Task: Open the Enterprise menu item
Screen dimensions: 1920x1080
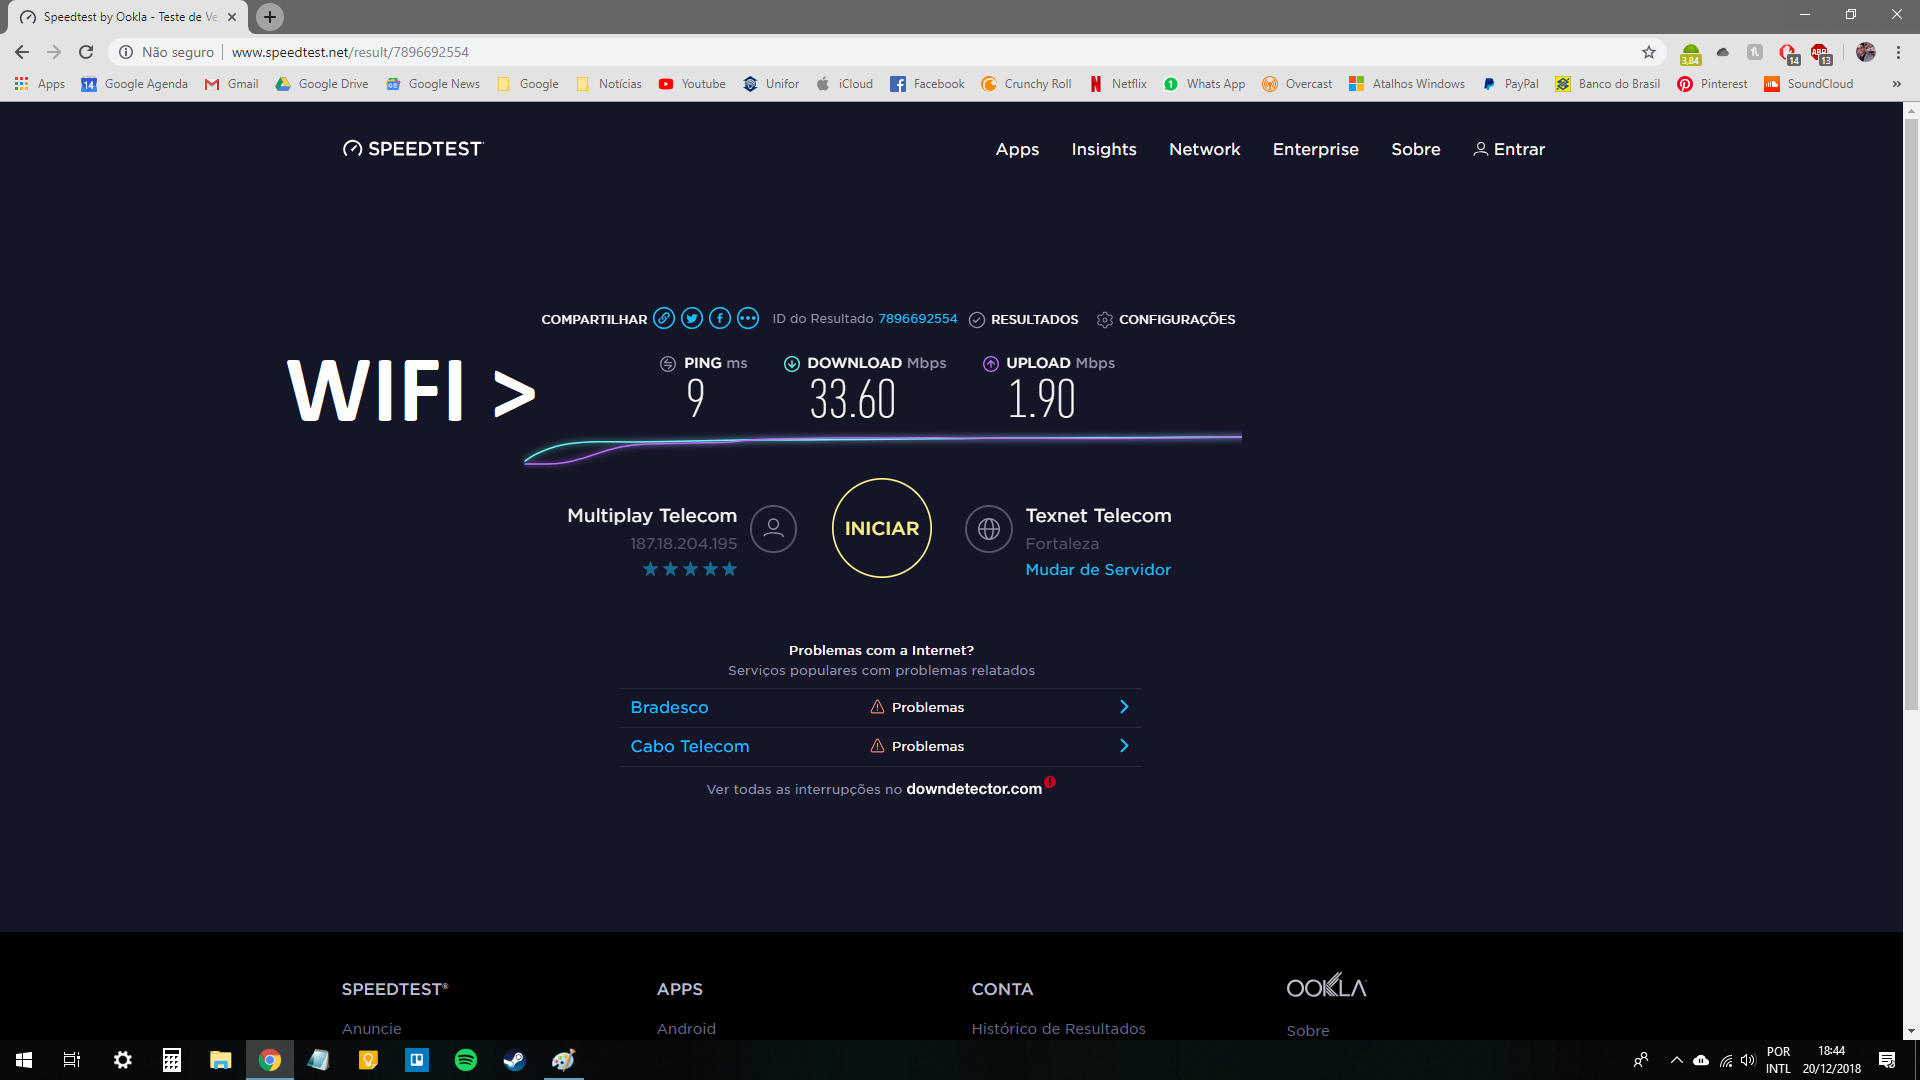Action: [x=1316, y=149]
